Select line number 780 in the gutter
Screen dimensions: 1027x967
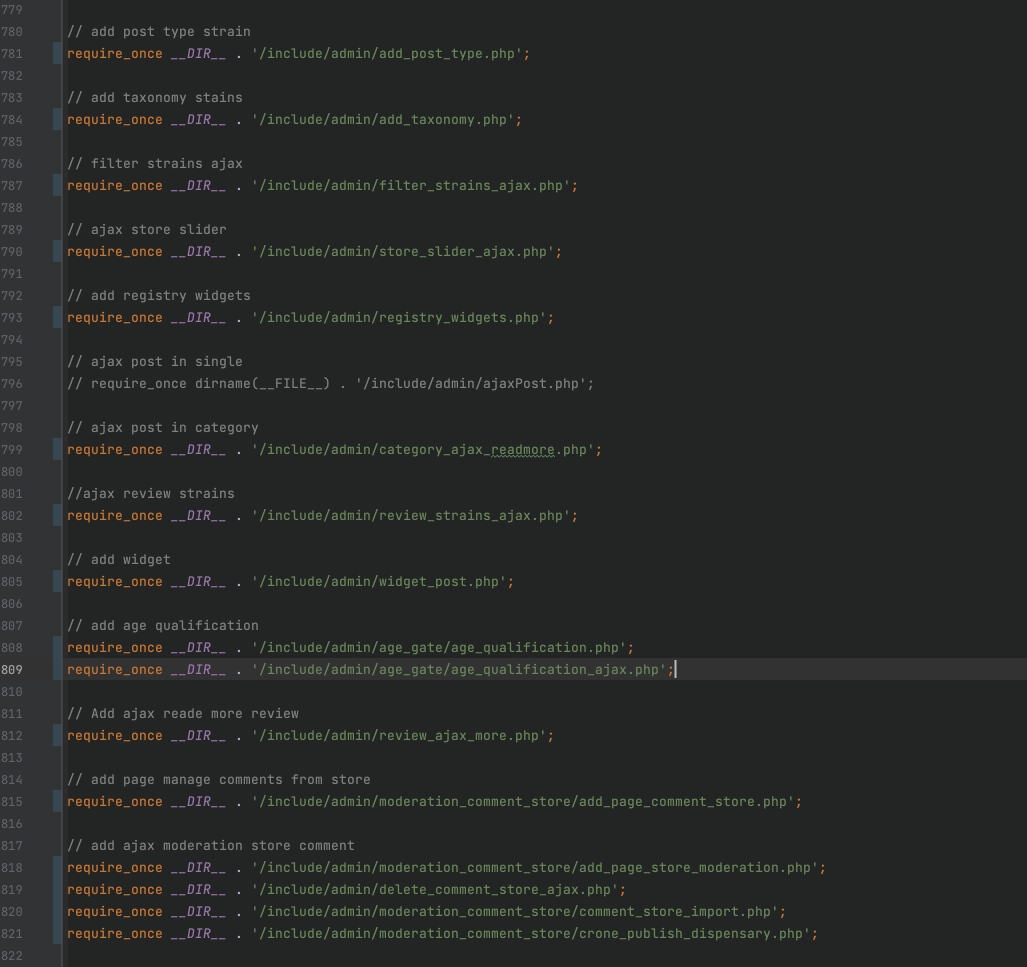14,31
